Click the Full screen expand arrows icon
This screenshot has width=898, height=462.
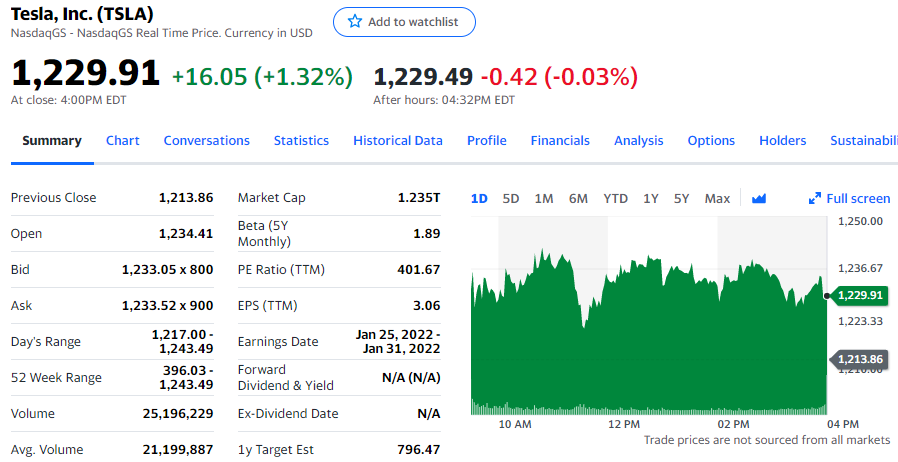coord(815,198)
